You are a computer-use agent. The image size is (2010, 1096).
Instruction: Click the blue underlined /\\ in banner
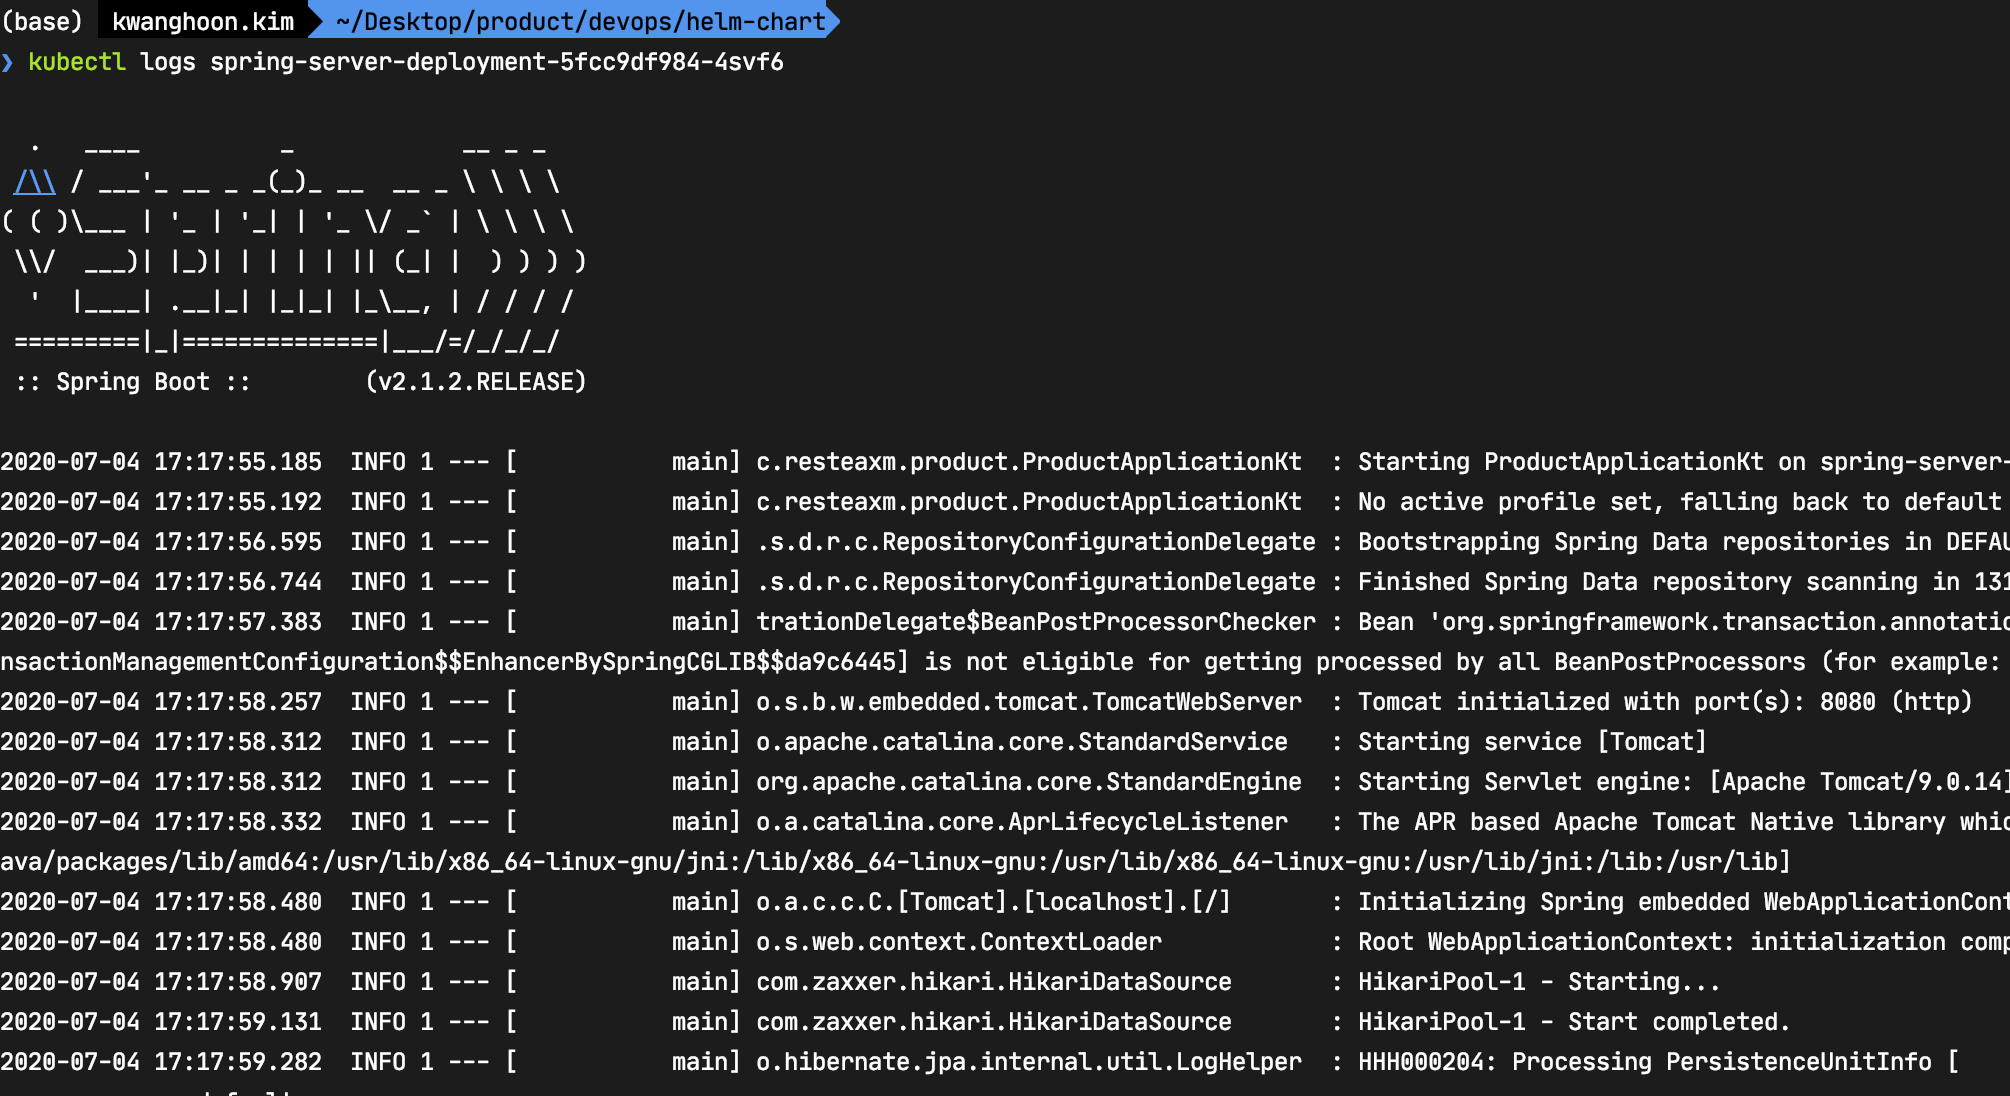pos(34,182)
